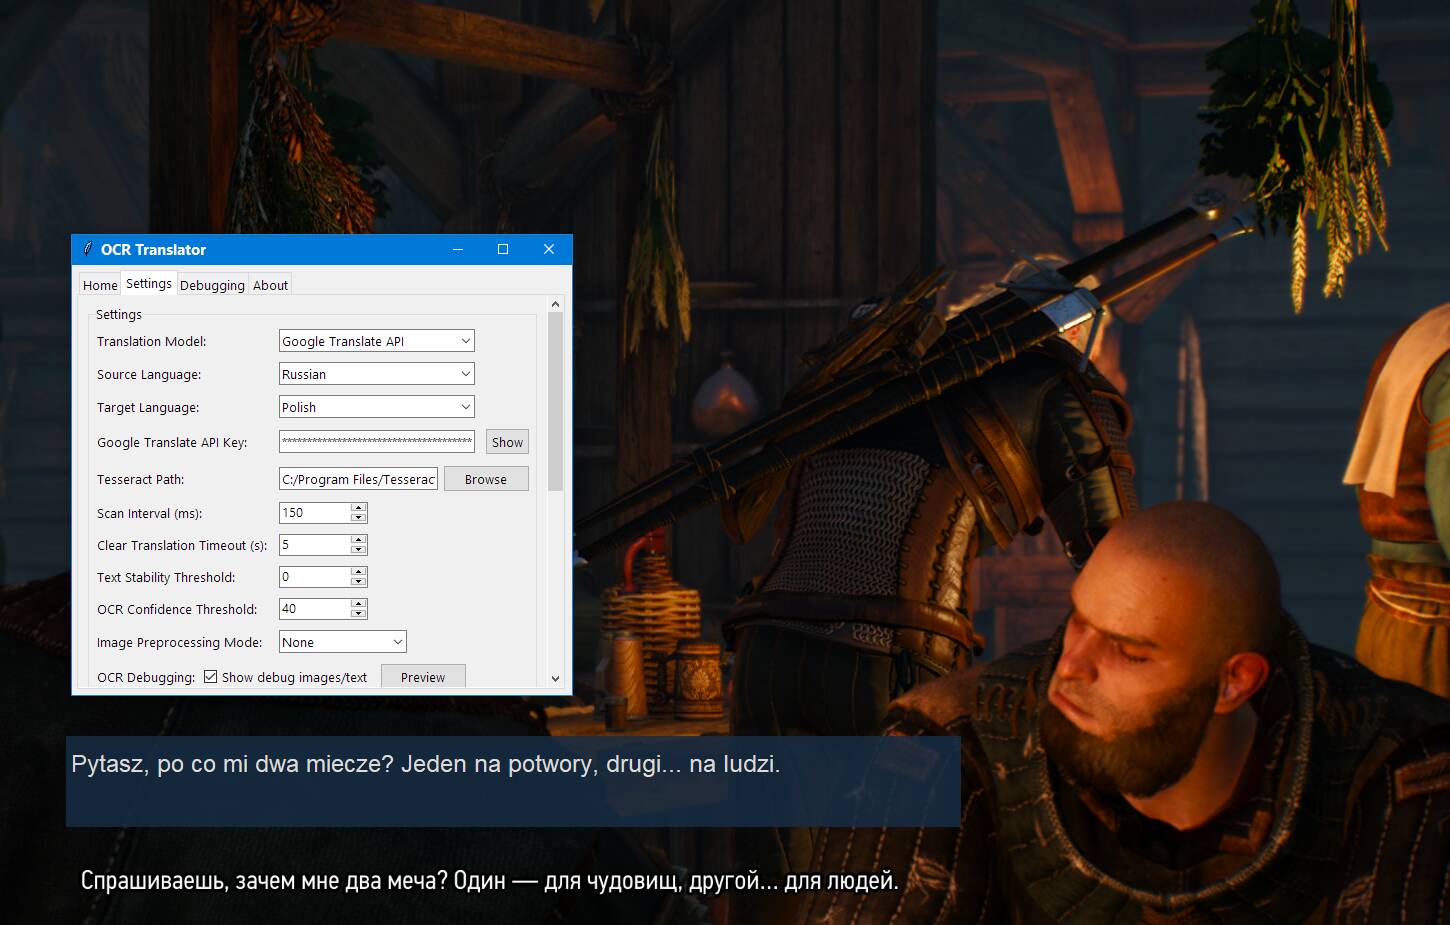Image resolution: width=1450 pixels, height=925 pixels.
Task: Decrease Text Stability Threshold value
Action: click(359, 581)
